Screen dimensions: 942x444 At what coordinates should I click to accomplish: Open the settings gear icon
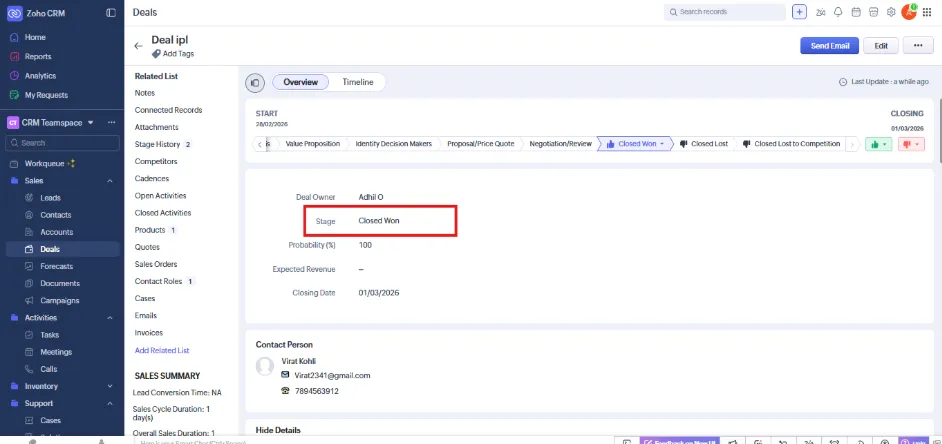click(891, 12)
